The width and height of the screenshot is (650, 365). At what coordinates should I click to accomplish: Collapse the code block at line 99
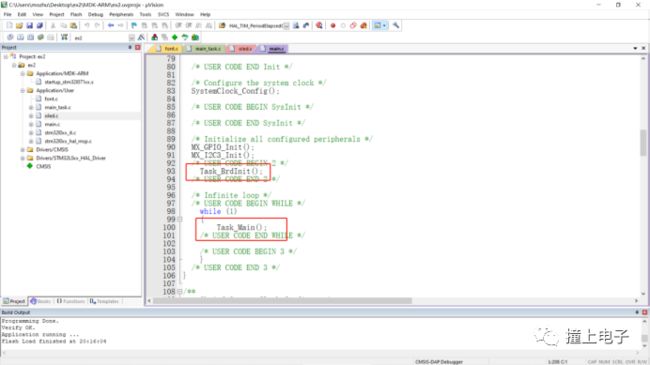pyautogui.click(x=179, y=219)
